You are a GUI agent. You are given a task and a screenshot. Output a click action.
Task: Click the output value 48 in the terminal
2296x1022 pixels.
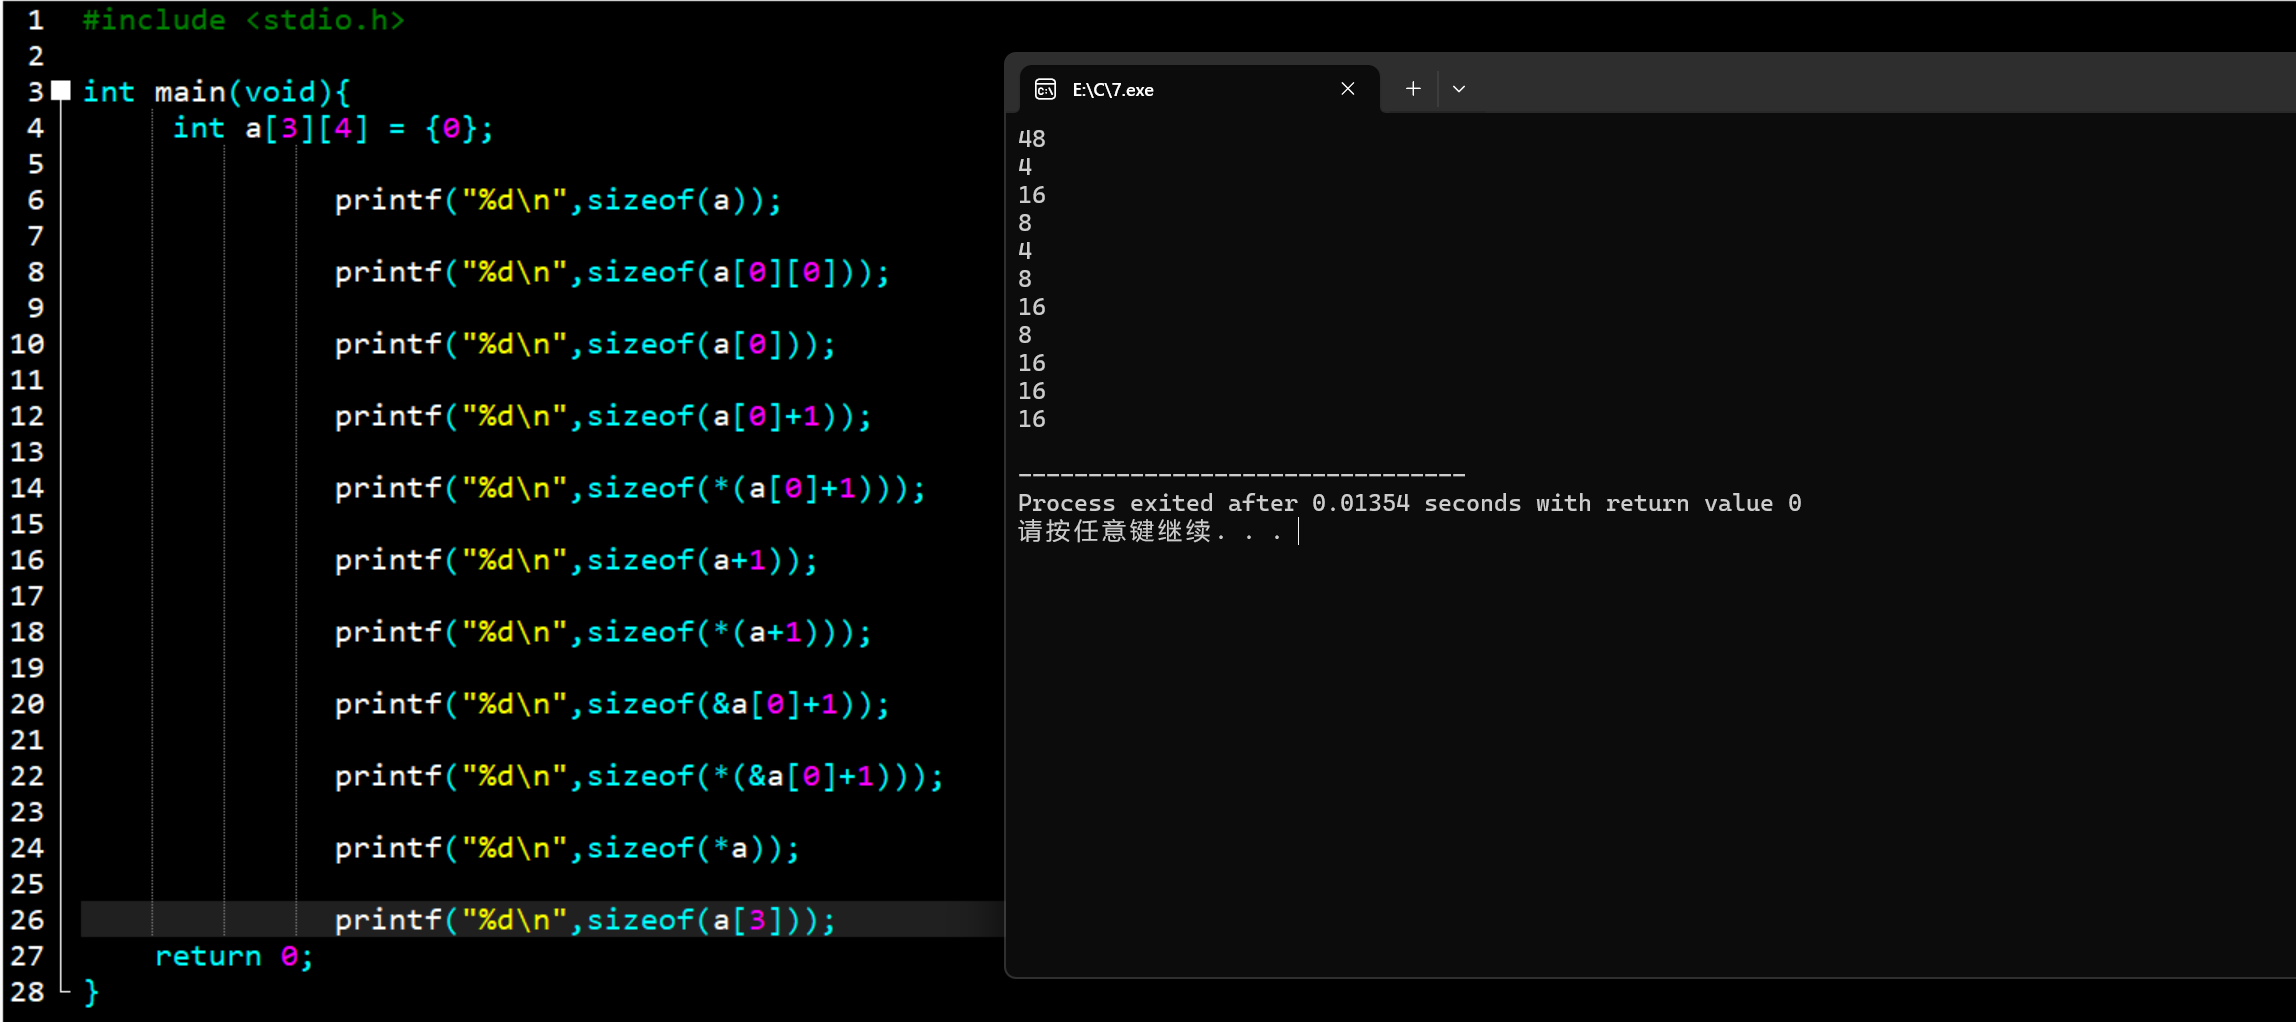[x=1032, y=138]
